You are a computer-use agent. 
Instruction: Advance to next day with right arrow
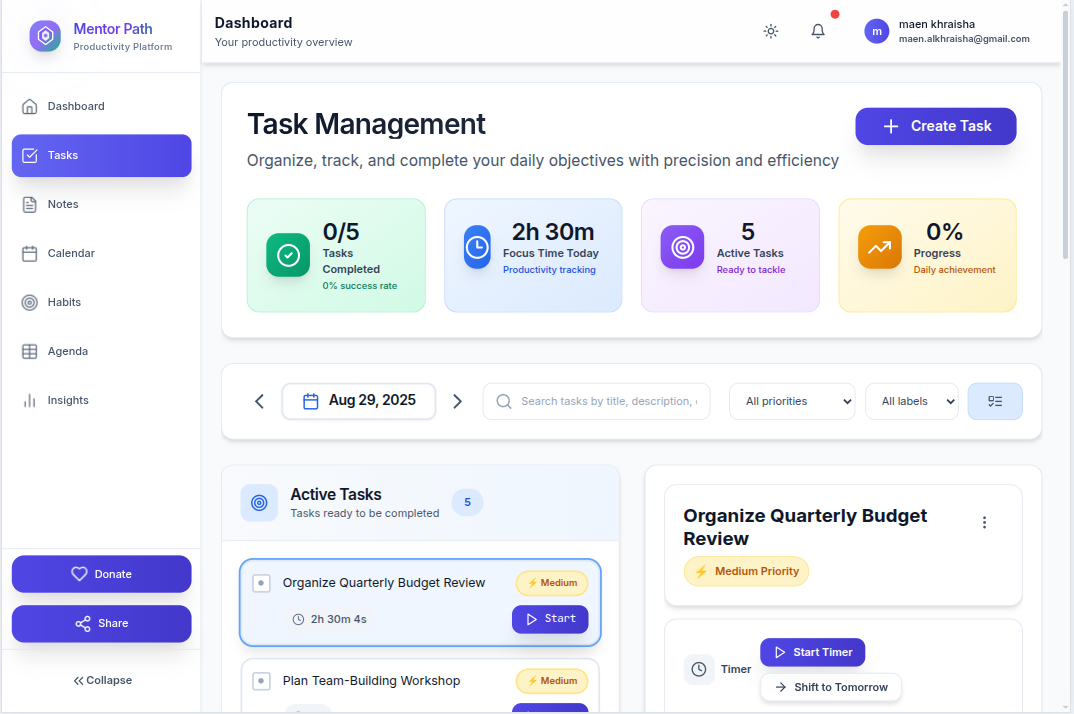point(458,401)
